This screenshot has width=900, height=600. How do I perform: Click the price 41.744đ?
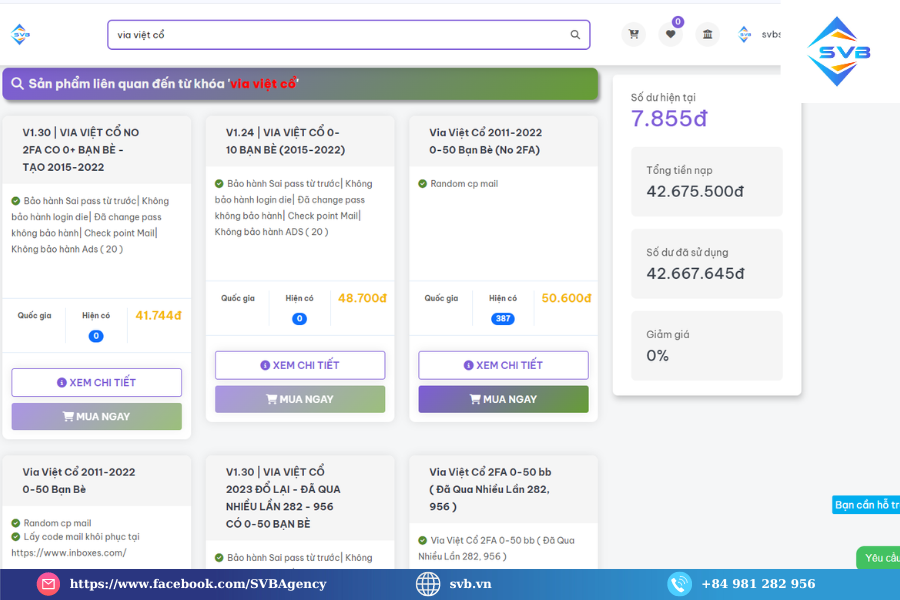click(158, 315)
